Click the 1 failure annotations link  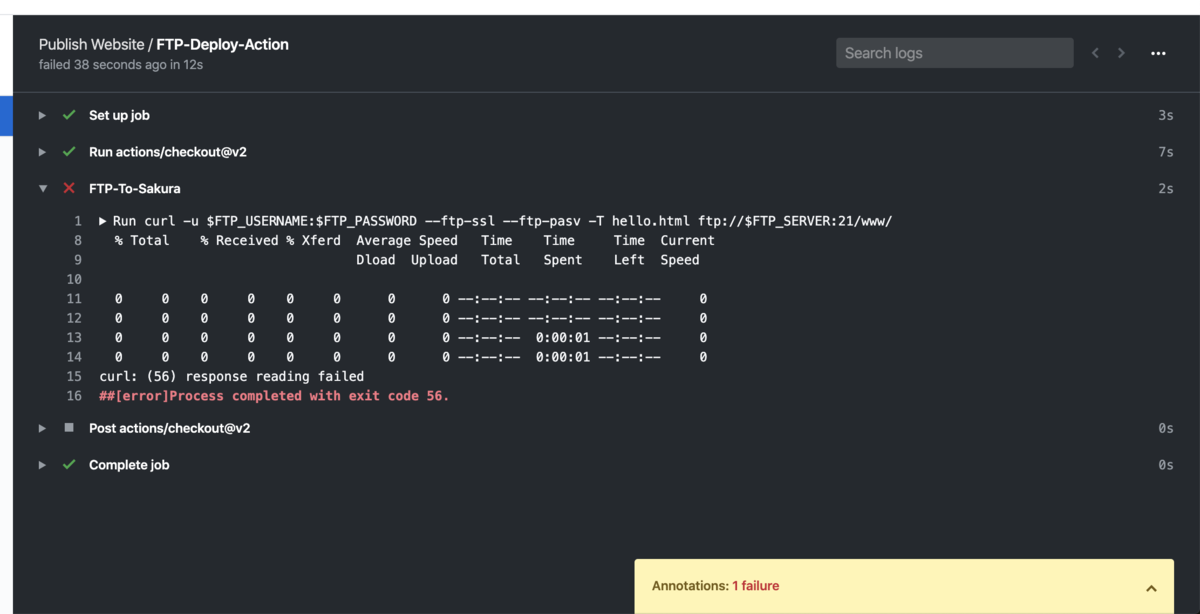[x=755, y=586]
